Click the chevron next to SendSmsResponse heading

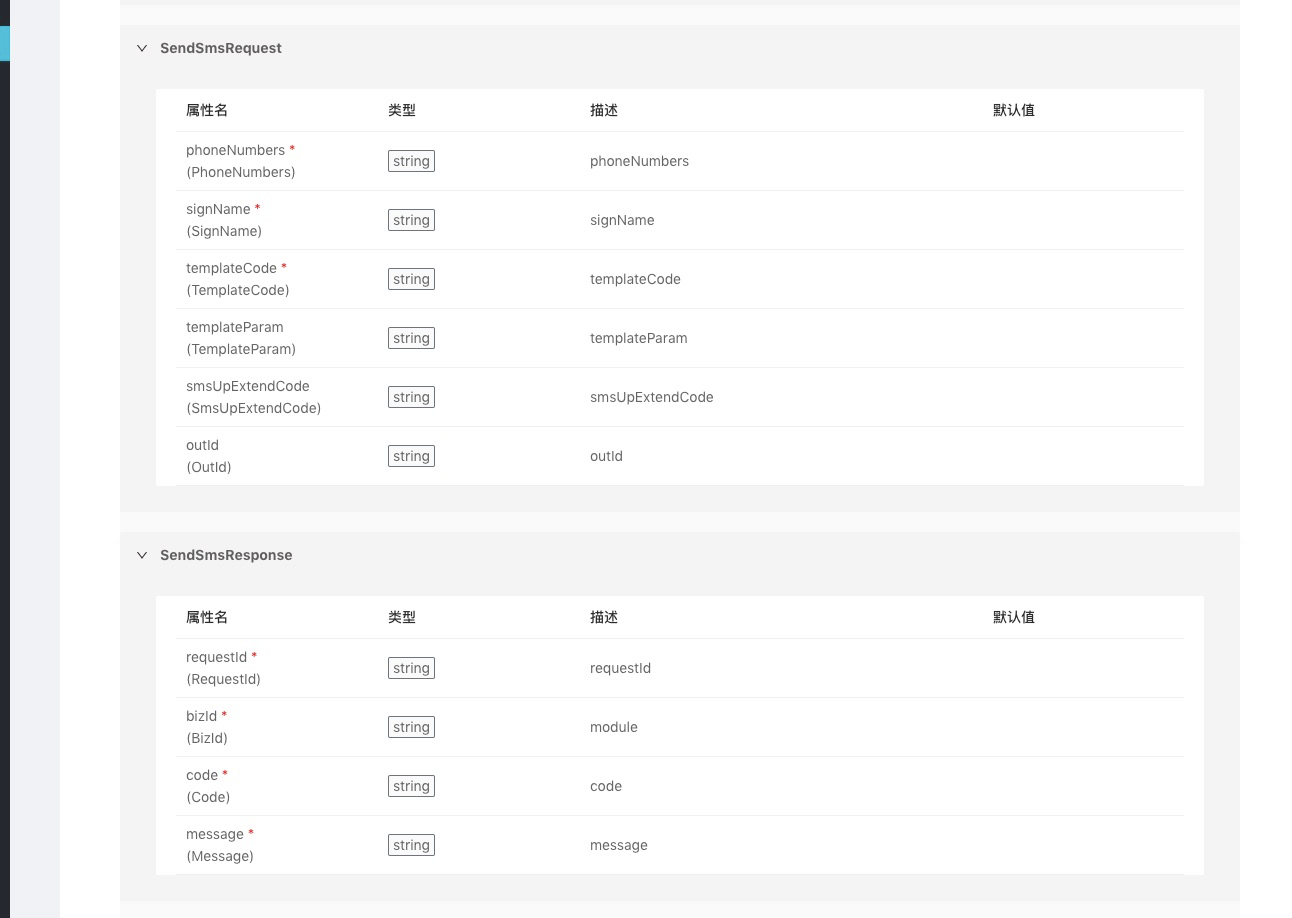142,555
